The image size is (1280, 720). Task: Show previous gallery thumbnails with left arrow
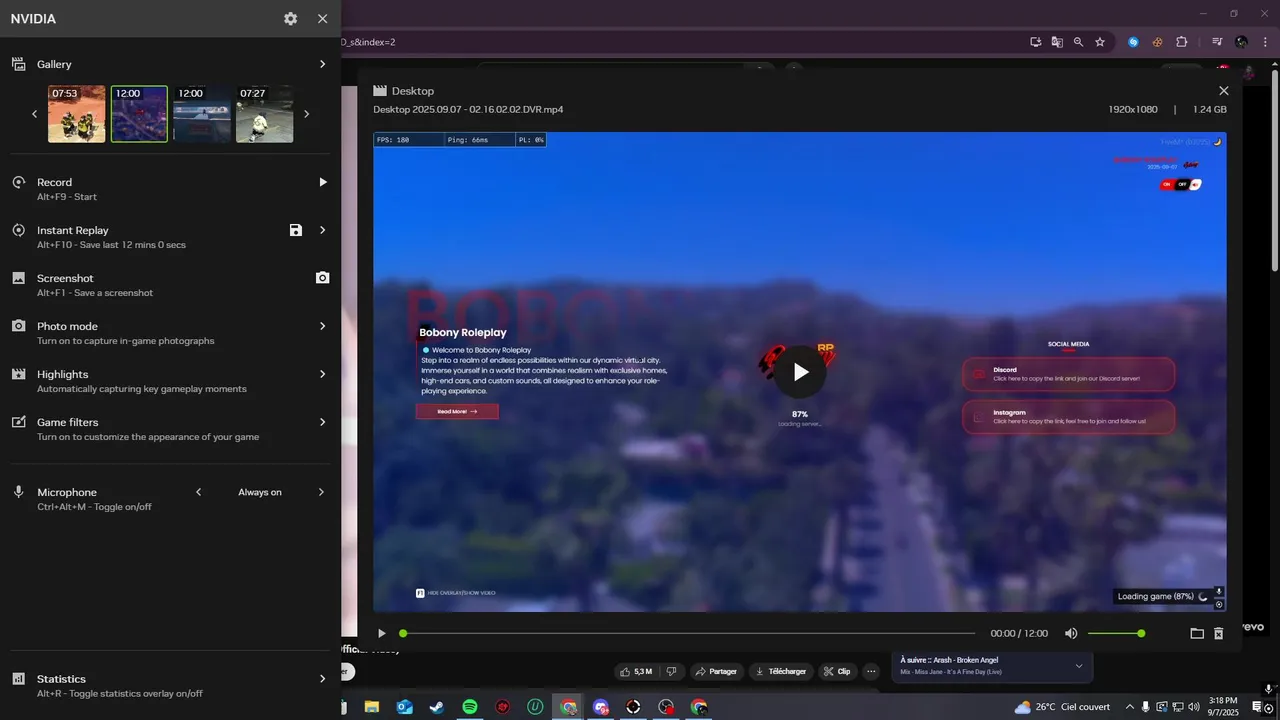34,114
